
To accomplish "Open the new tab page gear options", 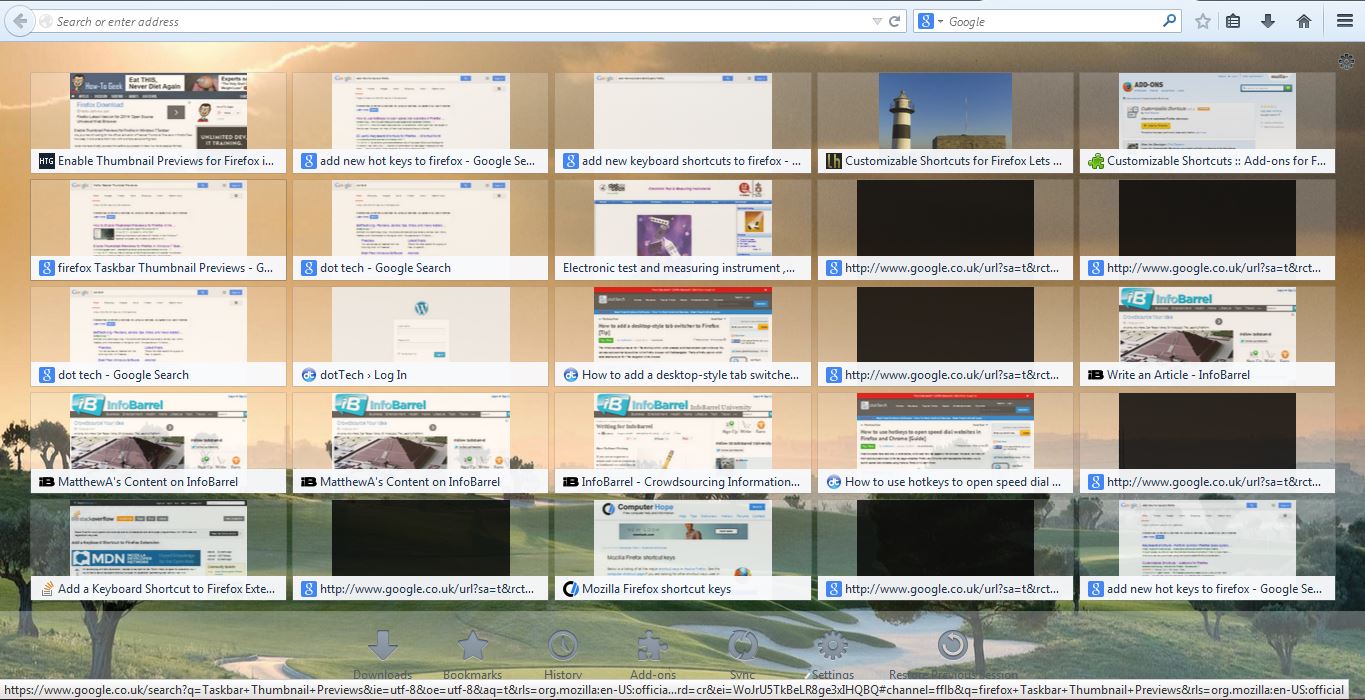I will point(1346,62).
